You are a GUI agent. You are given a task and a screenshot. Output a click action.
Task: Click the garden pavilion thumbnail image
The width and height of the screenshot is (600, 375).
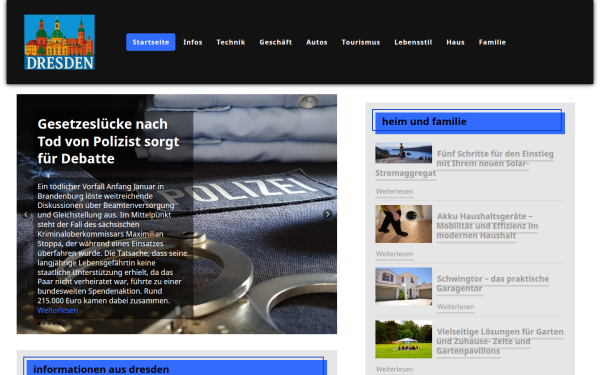(x=404, y=339)
